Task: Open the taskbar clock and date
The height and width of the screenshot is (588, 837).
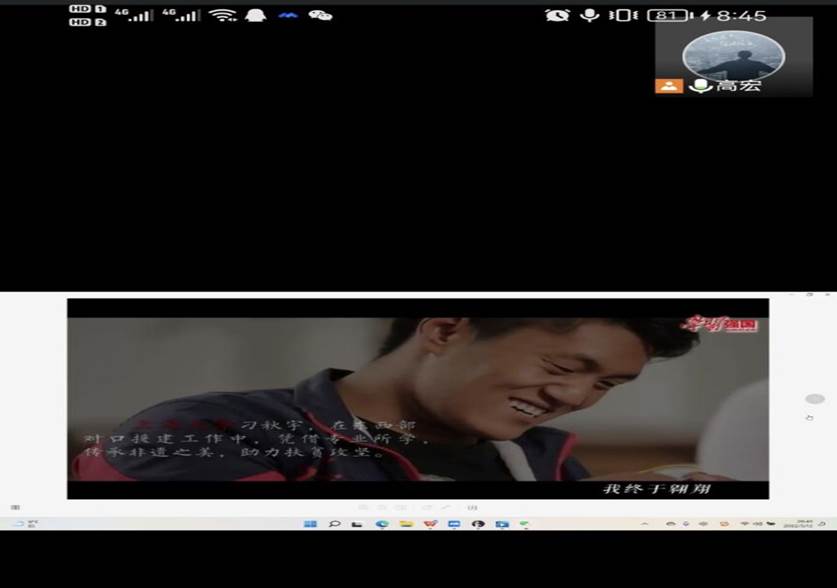Action: (x=797, y=524)
